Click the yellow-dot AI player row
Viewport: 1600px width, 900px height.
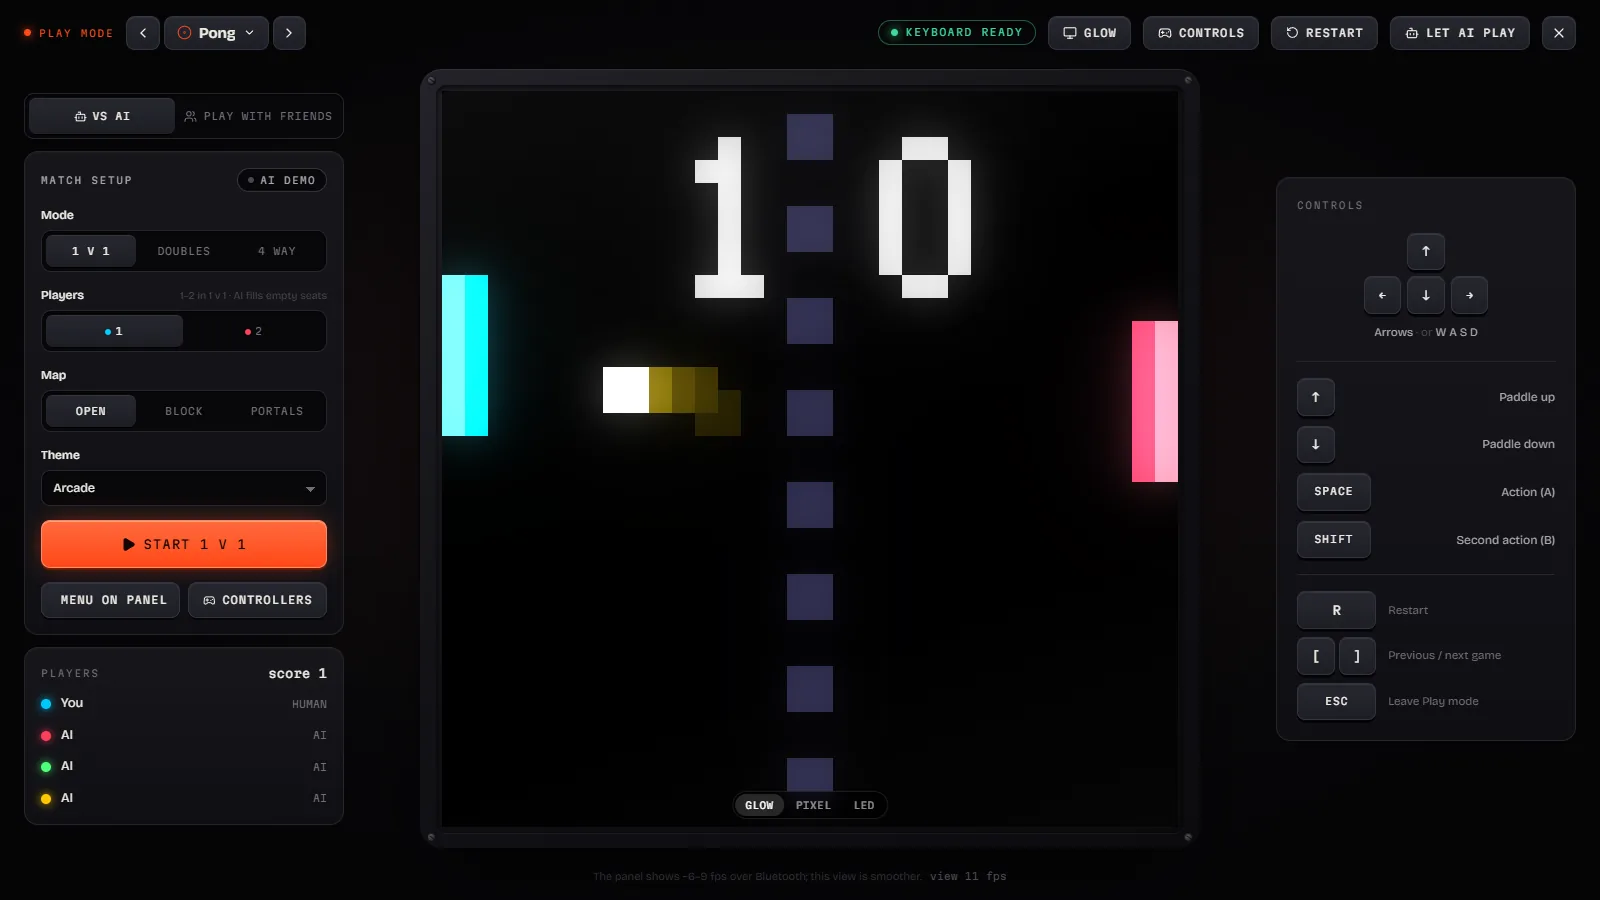(184, 798)
